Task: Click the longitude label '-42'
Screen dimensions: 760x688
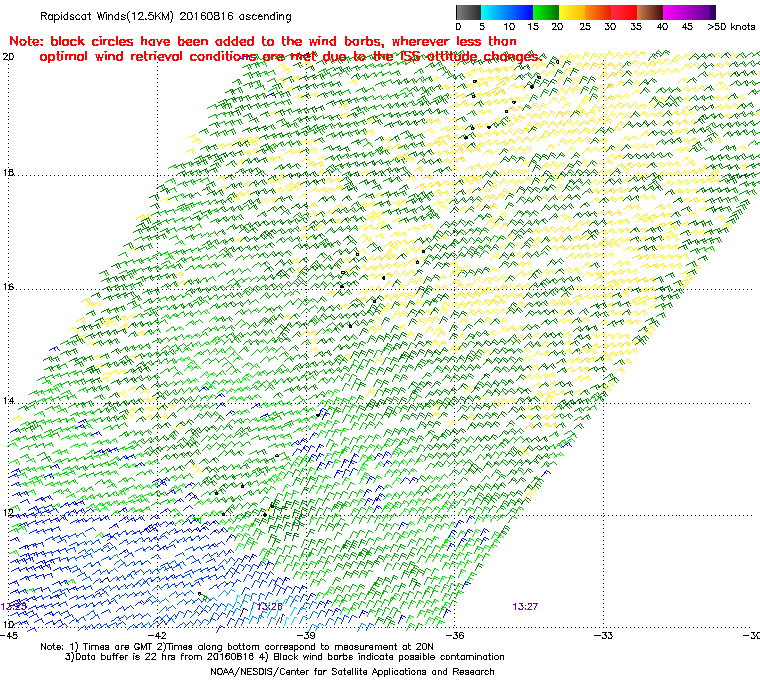Action: point(158,635)
